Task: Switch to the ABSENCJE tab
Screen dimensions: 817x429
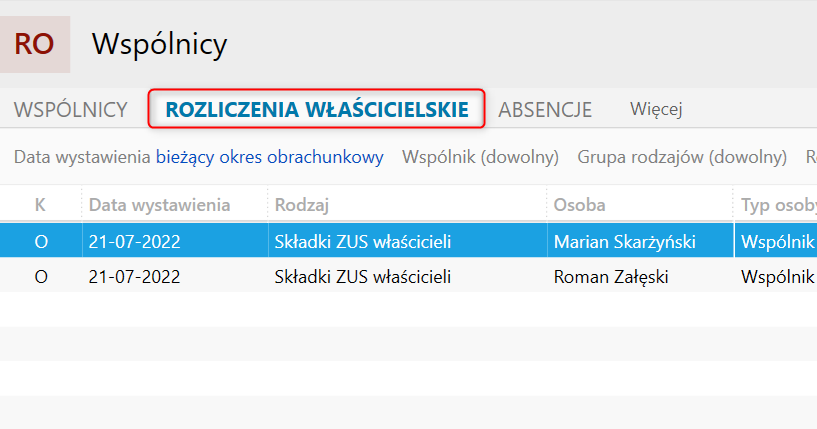Action: 545,110
